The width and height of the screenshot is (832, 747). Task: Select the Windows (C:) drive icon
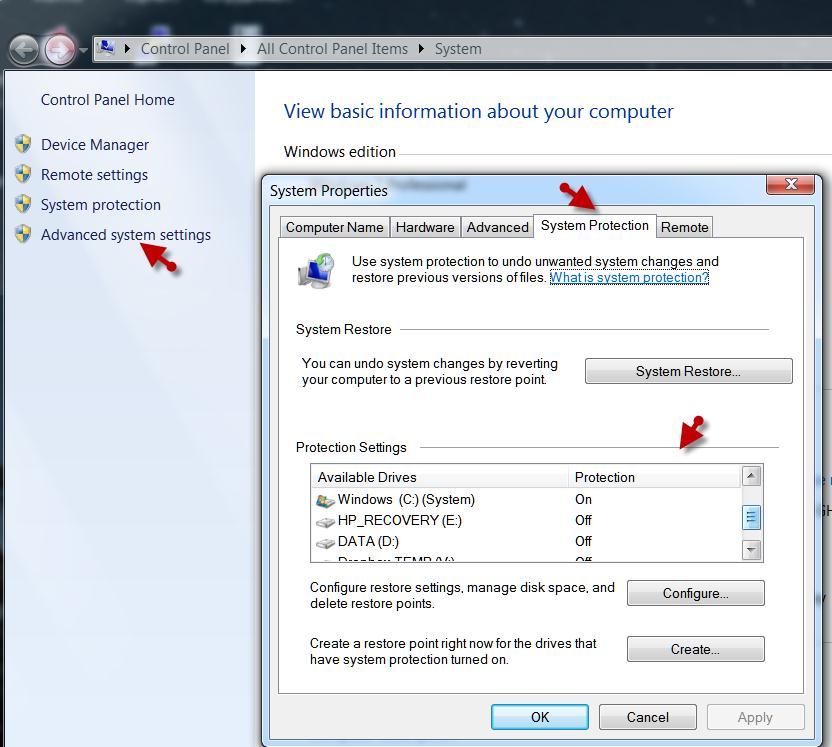click(x=324, y=499)
